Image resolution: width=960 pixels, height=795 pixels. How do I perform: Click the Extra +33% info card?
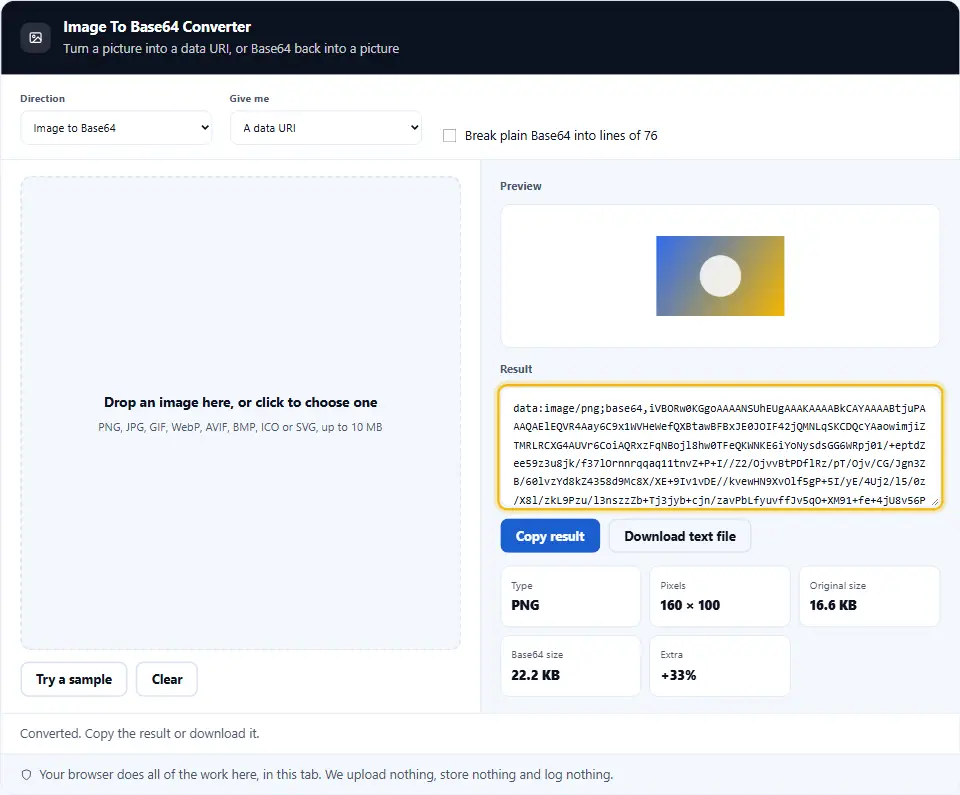(x=719, y=666)
